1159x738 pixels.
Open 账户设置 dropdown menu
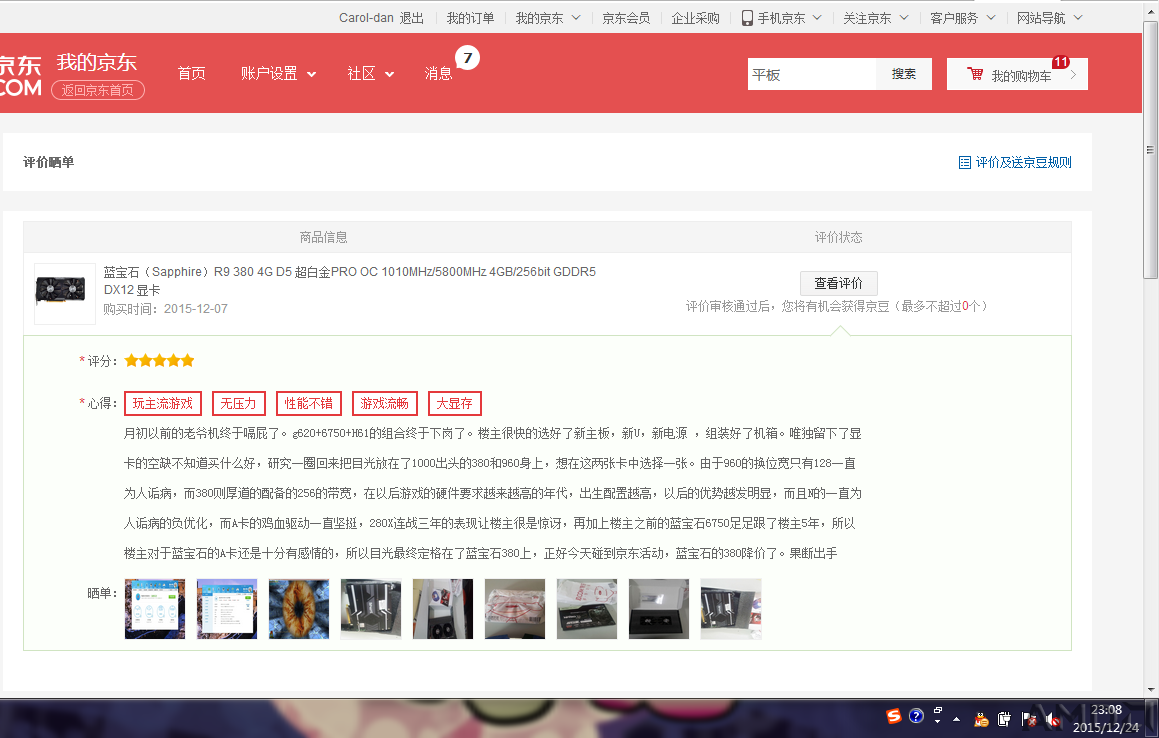(x=278, y=73)
